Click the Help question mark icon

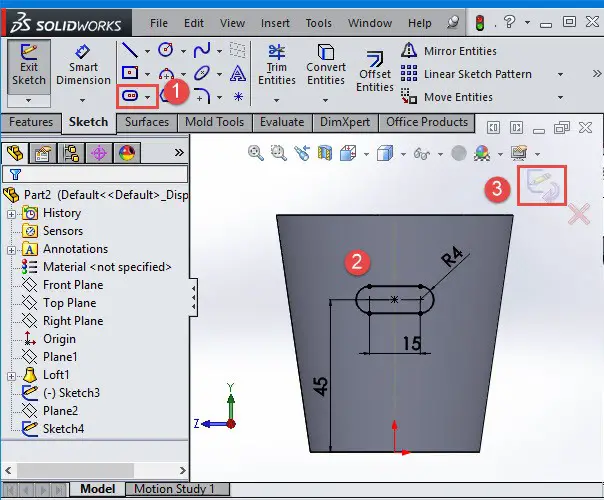point(509,22)
